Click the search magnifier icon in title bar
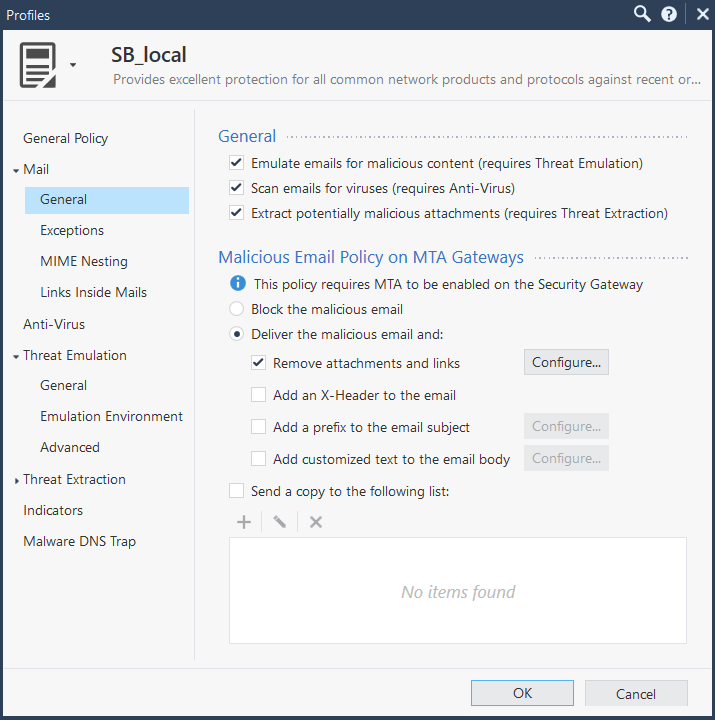 tap(642, 14)
